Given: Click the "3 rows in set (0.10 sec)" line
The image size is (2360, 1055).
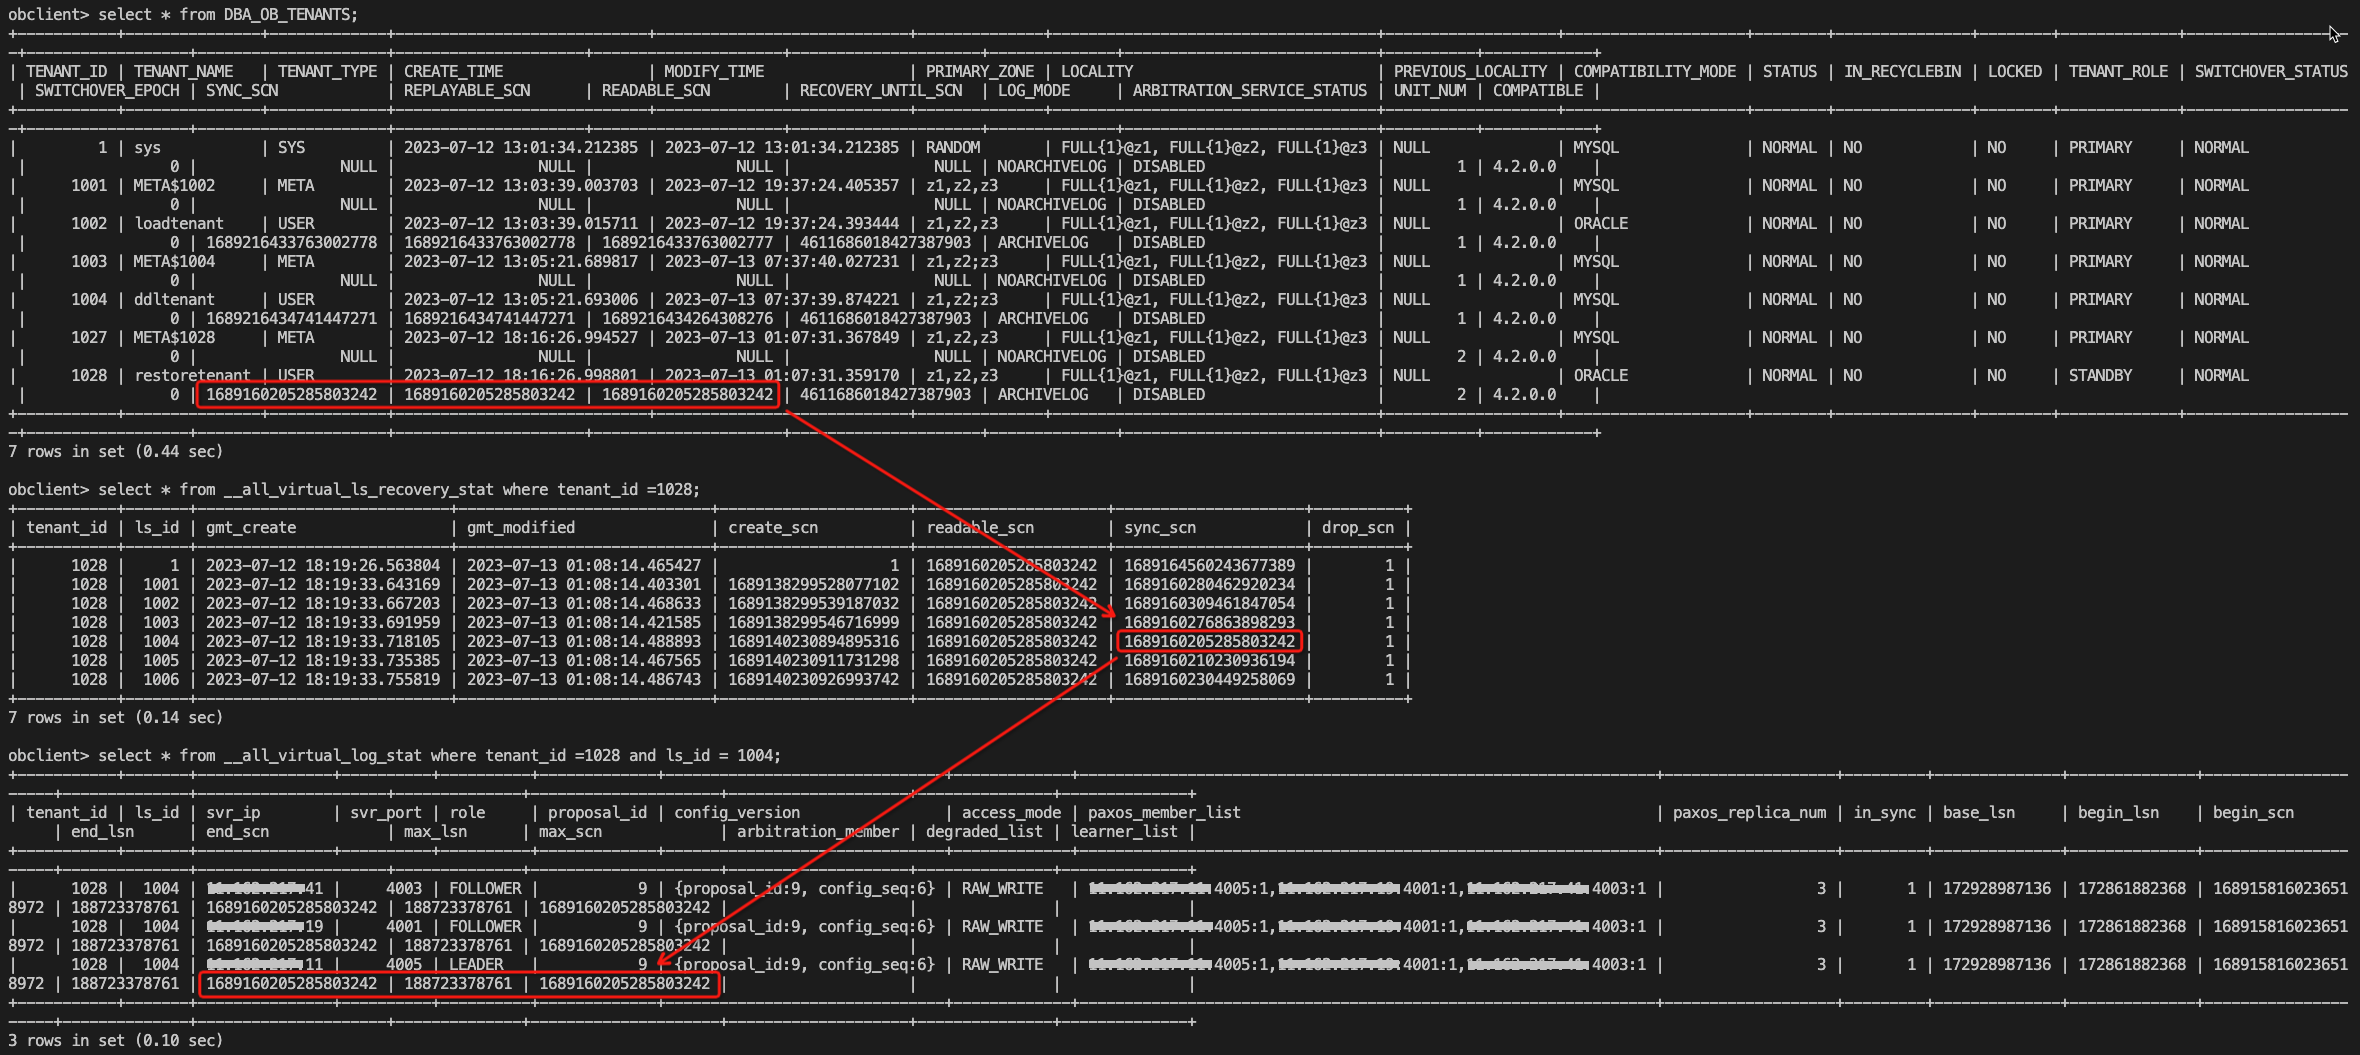Looking at the screenshot, I should 116,1040.
